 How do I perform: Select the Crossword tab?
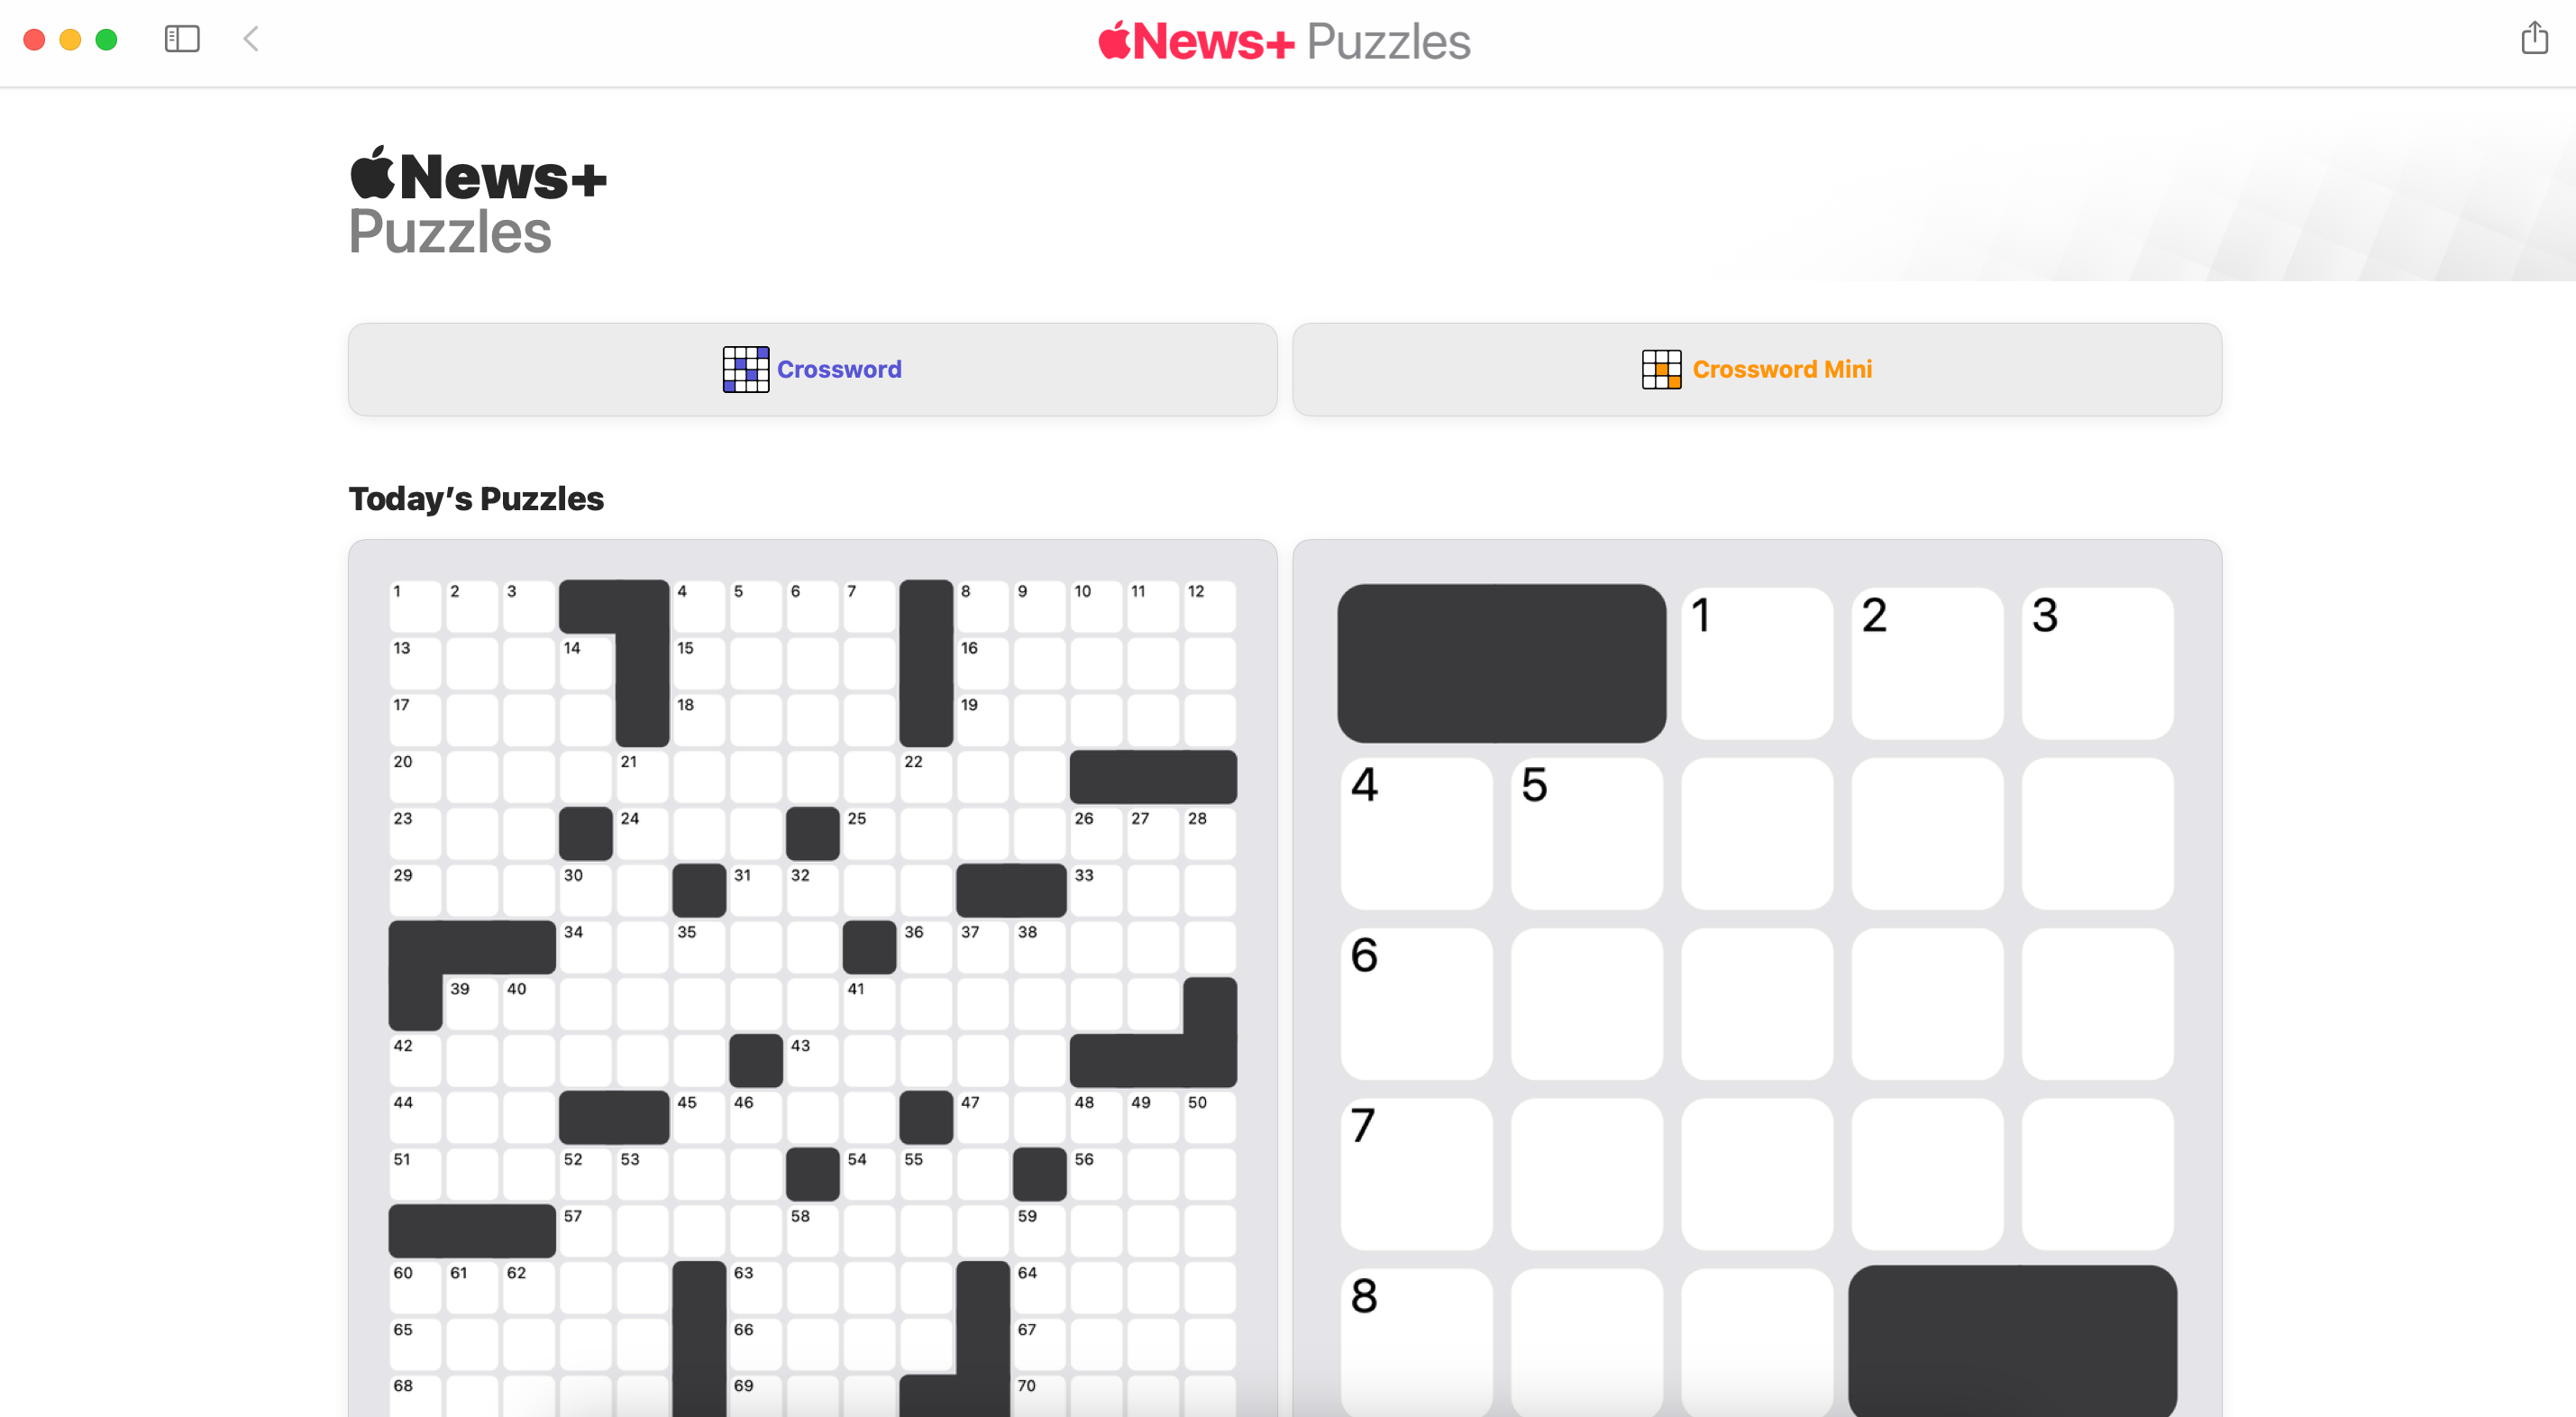click(811, 368)
